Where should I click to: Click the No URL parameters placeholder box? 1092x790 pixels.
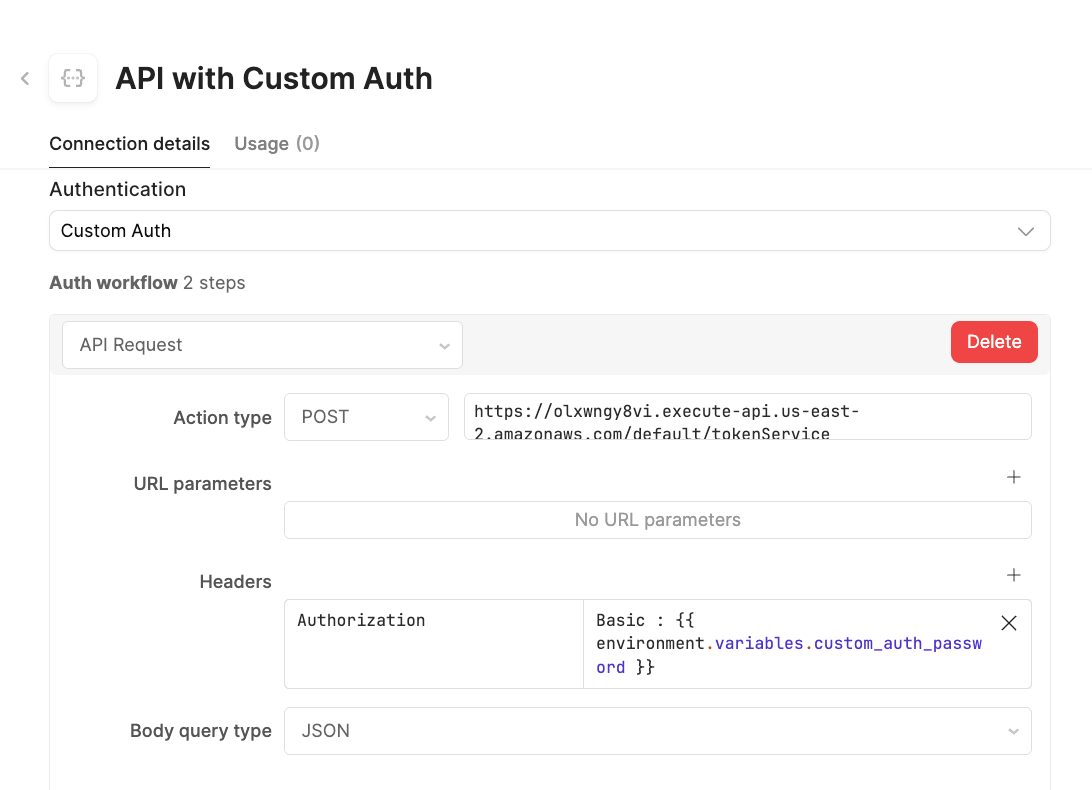[x=657, y=520]
